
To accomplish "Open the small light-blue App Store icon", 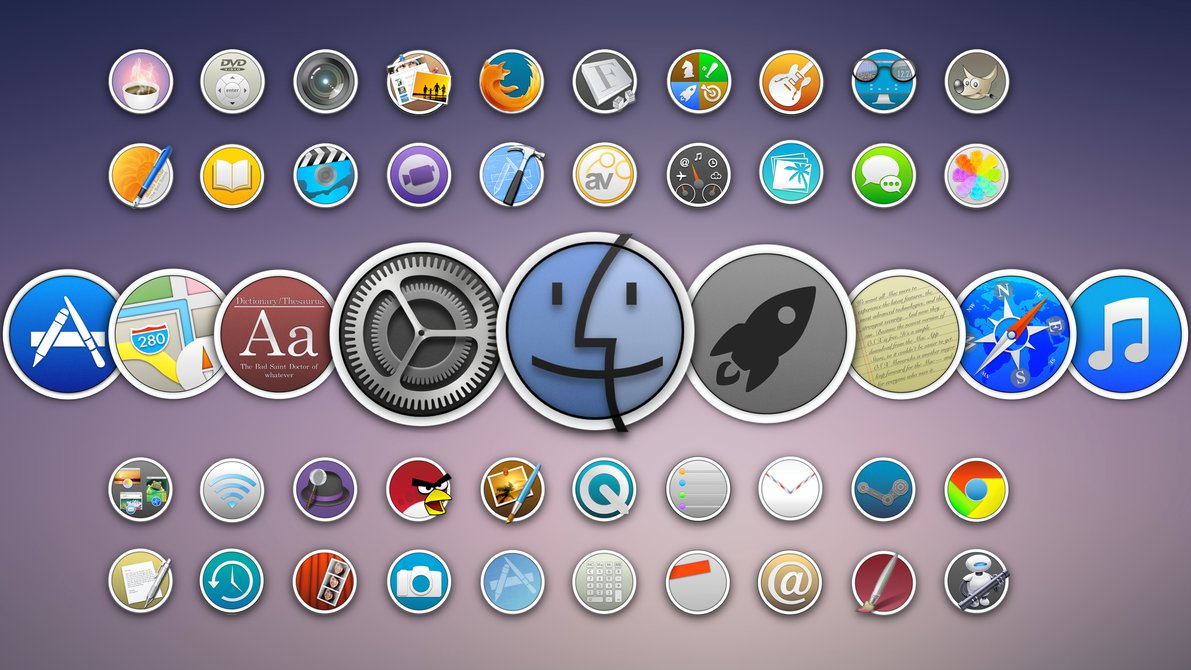I will click(513, 582).
